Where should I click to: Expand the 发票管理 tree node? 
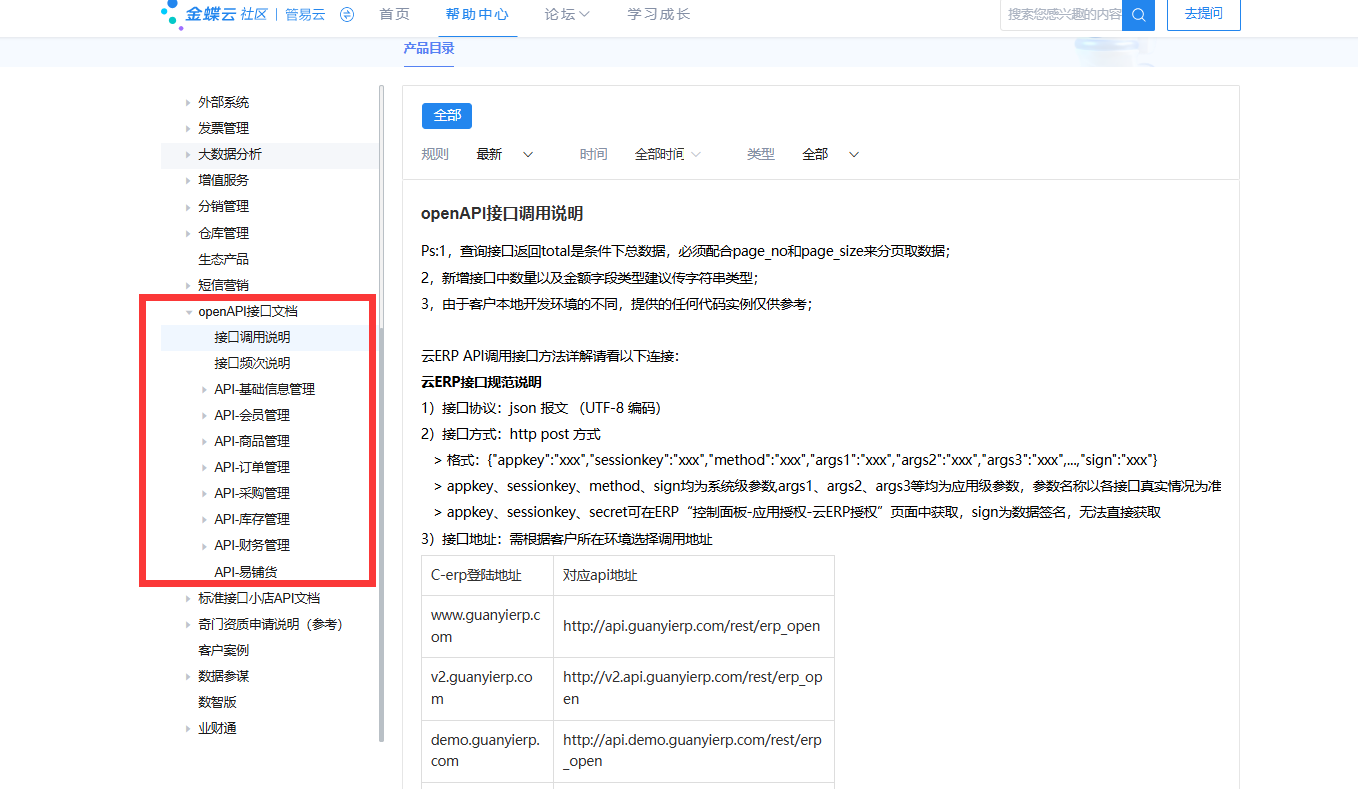pos(187,128)
